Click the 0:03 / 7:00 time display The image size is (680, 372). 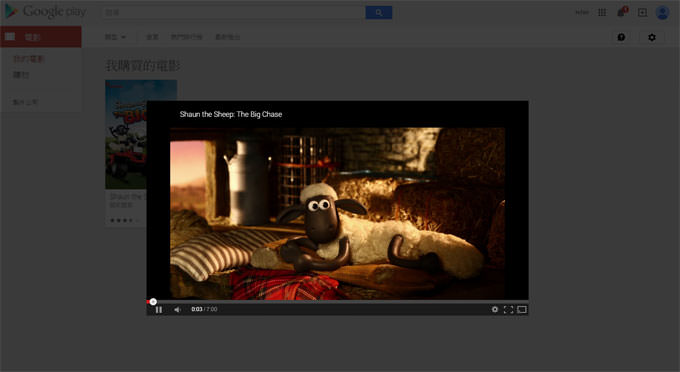coord(204,310)
